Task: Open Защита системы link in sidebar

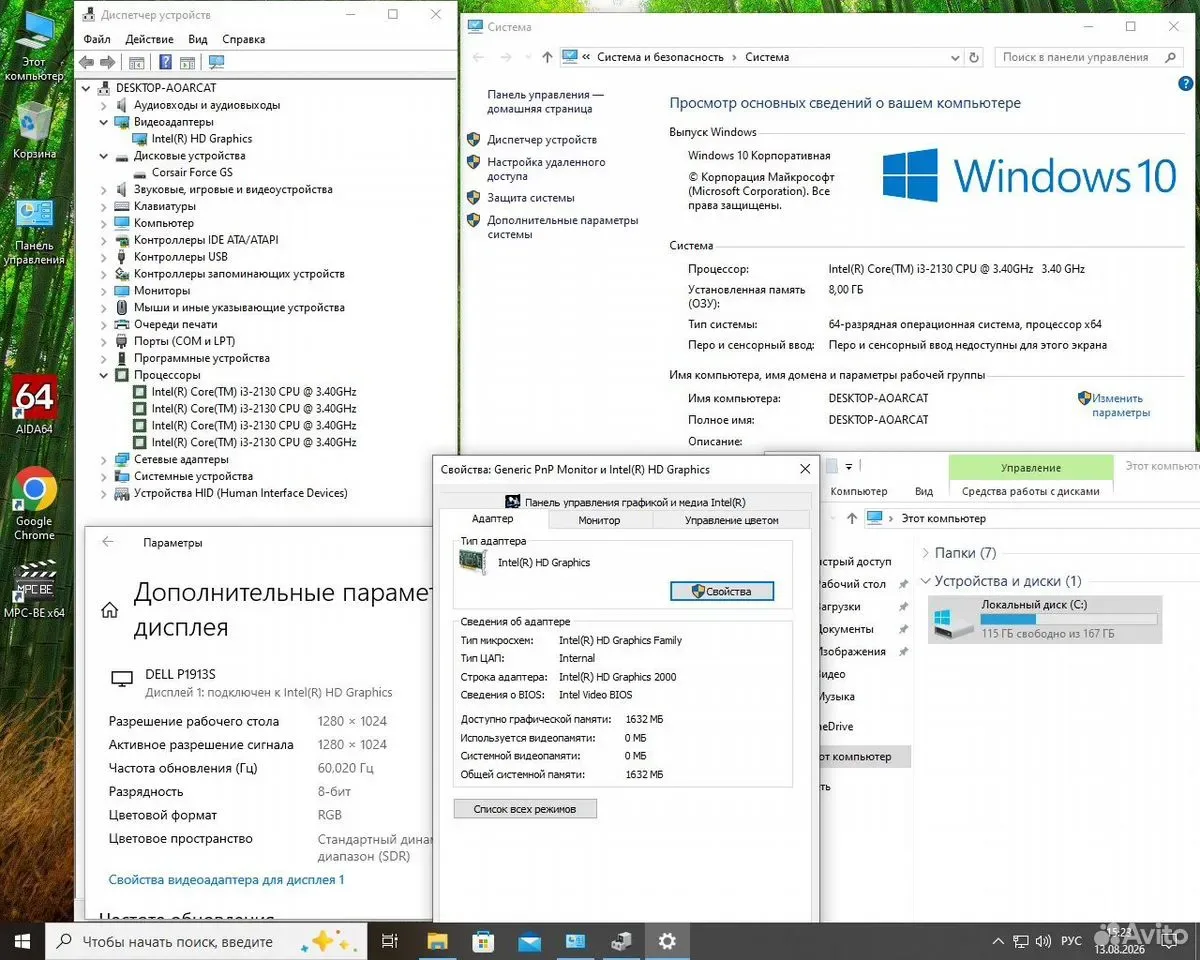Action: pos(531,198)
